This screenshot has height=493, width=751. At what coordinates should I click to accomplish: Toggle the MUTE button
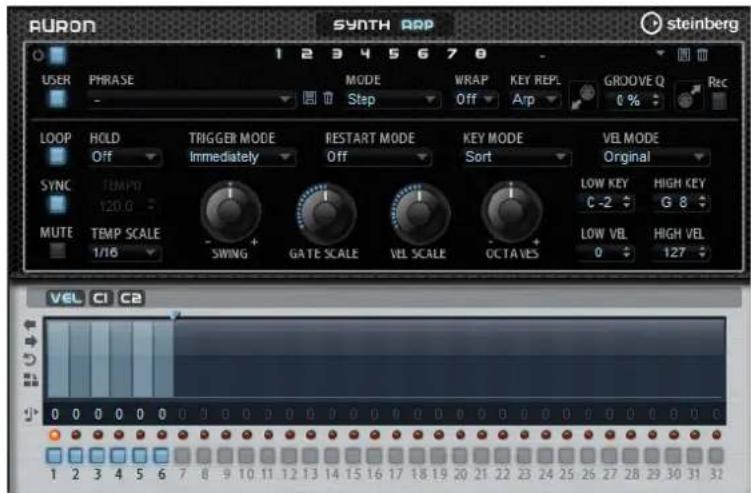(57, 250)
